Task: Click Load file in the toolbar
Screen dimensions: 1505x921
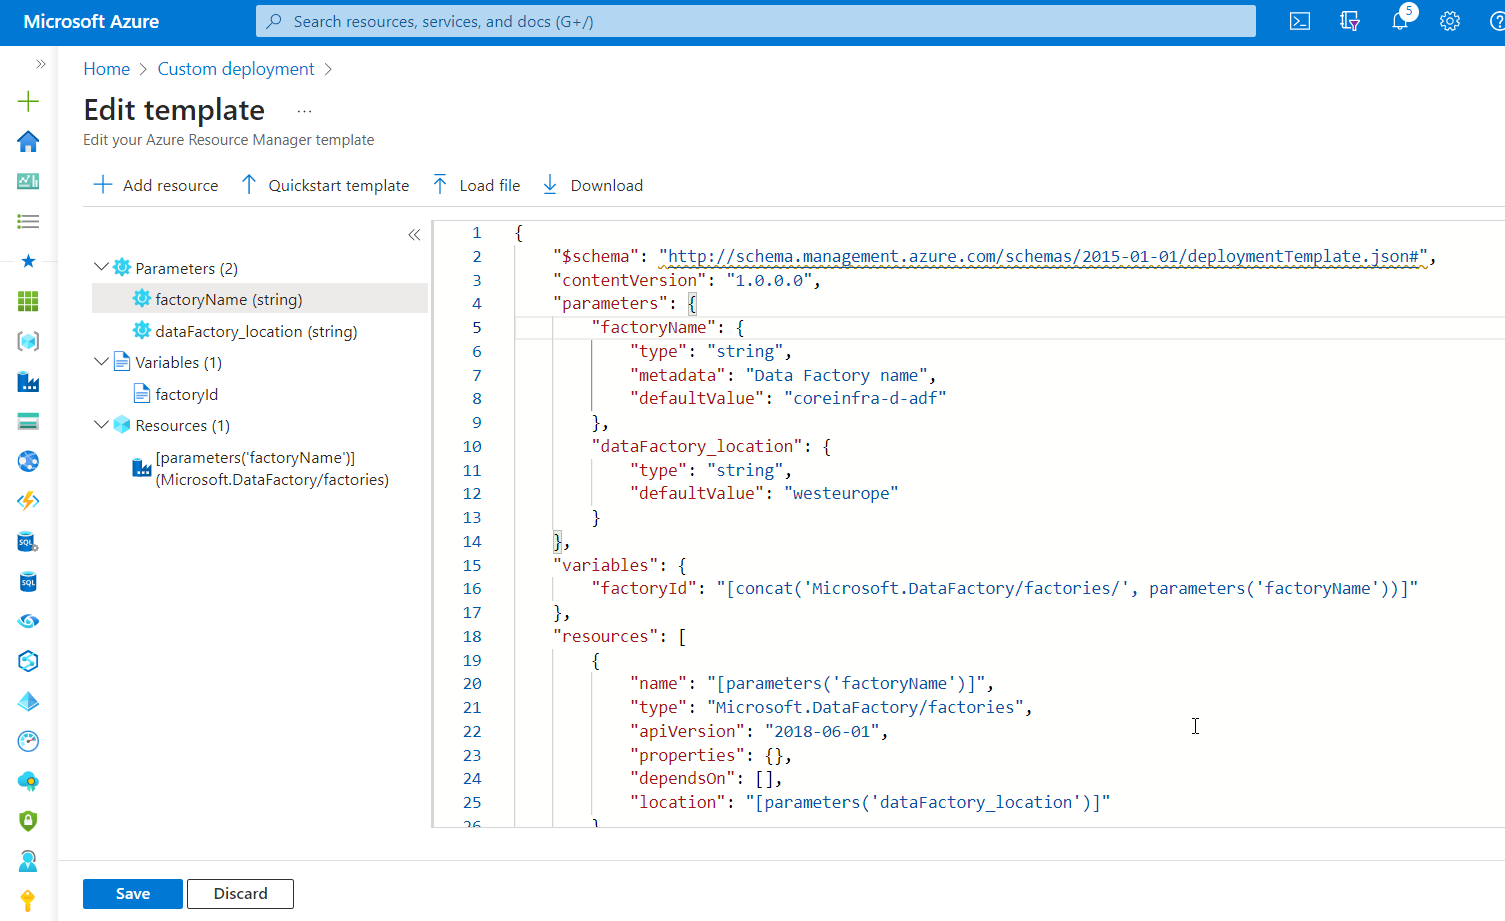Action: pyautogui.click(x=476, y=185)
